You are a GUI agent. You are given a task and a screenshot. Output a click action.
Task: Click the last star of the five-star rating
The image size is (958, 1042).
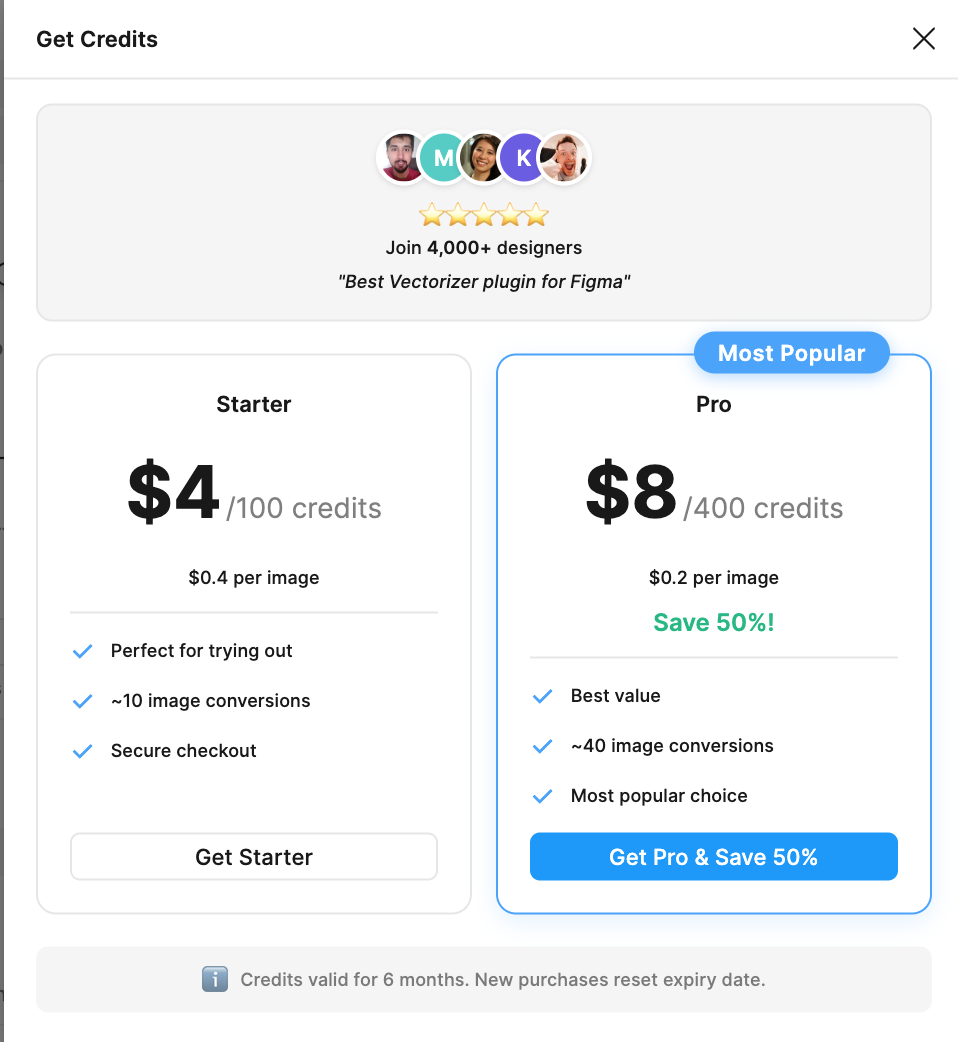click(536, 214)
